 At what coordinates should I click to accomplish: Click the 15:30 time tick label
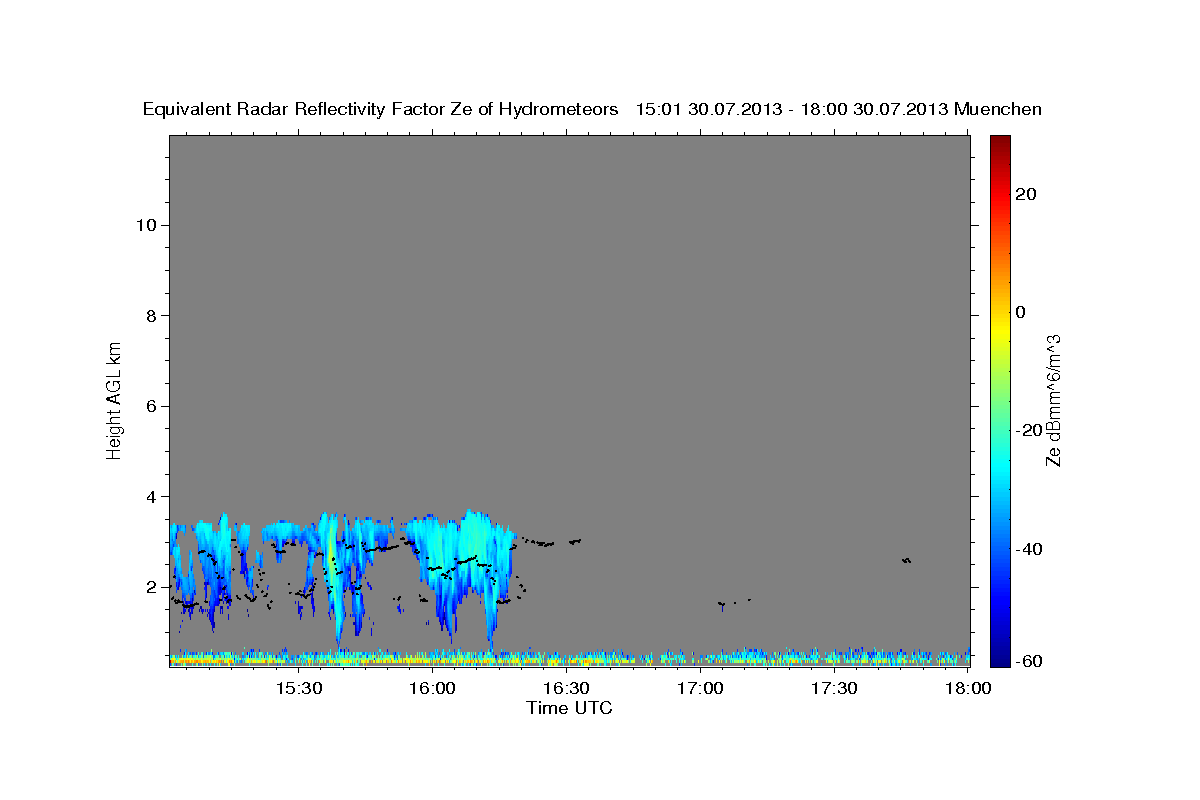pyautogui.click(x=298, y=688)
